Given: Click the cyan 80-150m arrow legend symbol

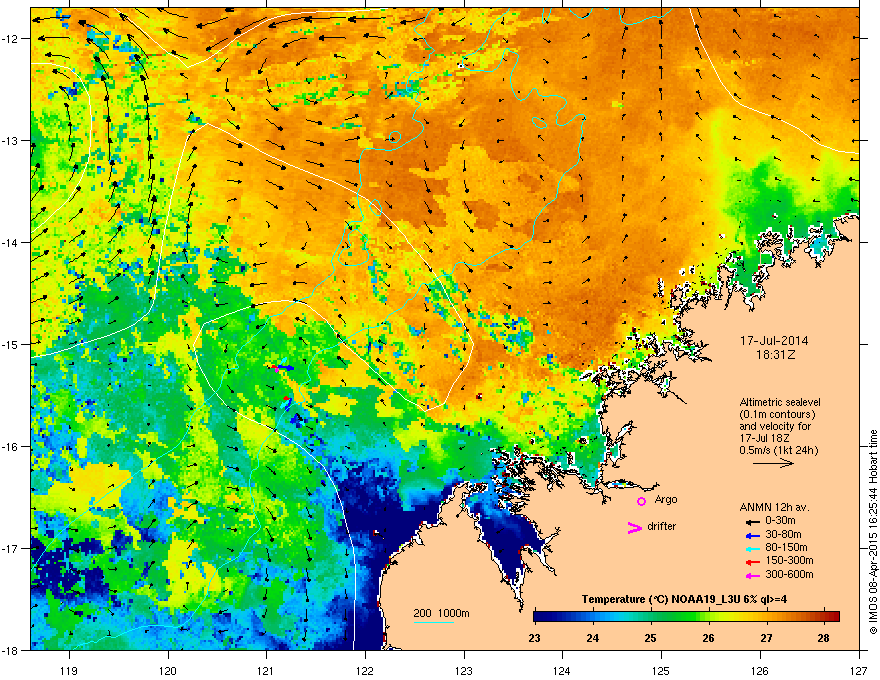Looking at the screenshot, I should click(x=751, y=548).
